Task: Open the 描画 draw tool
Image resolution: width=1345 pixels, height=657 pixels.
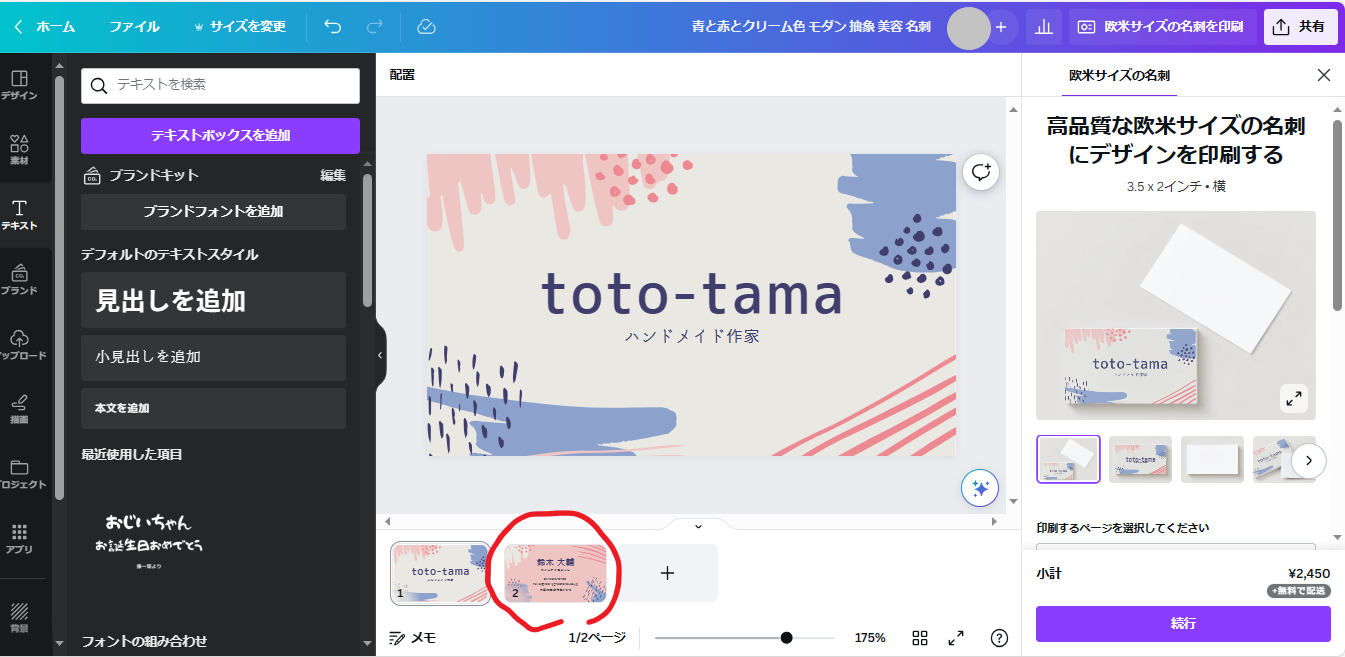Action: (19, 408)
